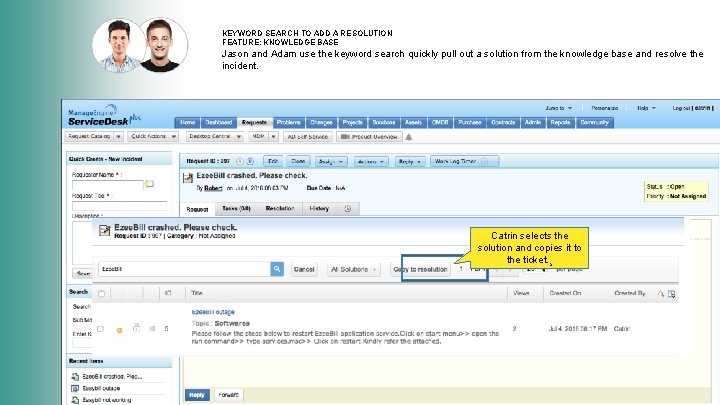Click the bell notification icon in toolbar
Screen dimensions: 720x405
tap(409, 137)
